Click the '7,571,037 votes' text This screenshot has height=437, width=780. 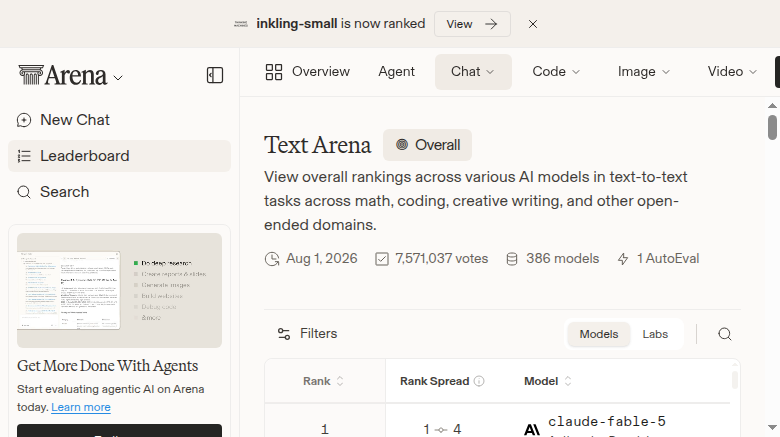441,259
